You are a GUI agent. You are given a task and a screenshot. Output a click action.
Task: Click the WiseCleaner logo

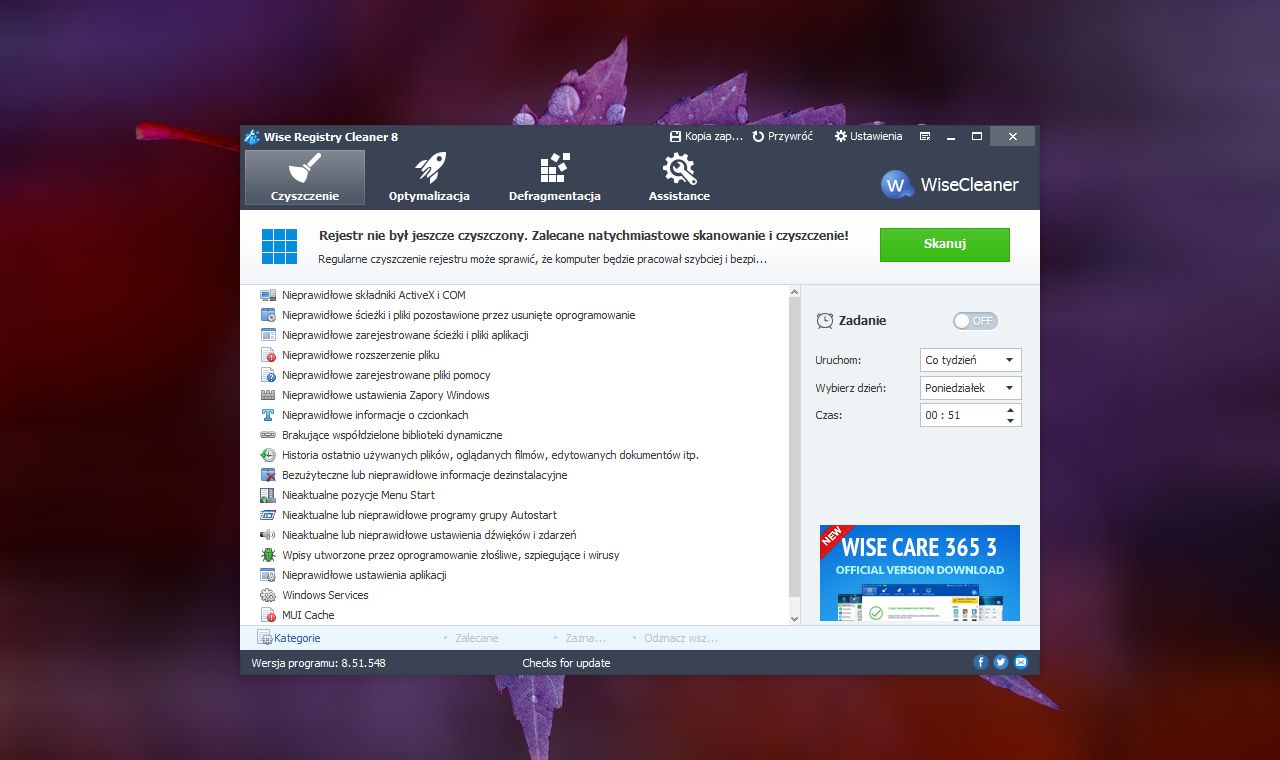[x=950, y=184]
